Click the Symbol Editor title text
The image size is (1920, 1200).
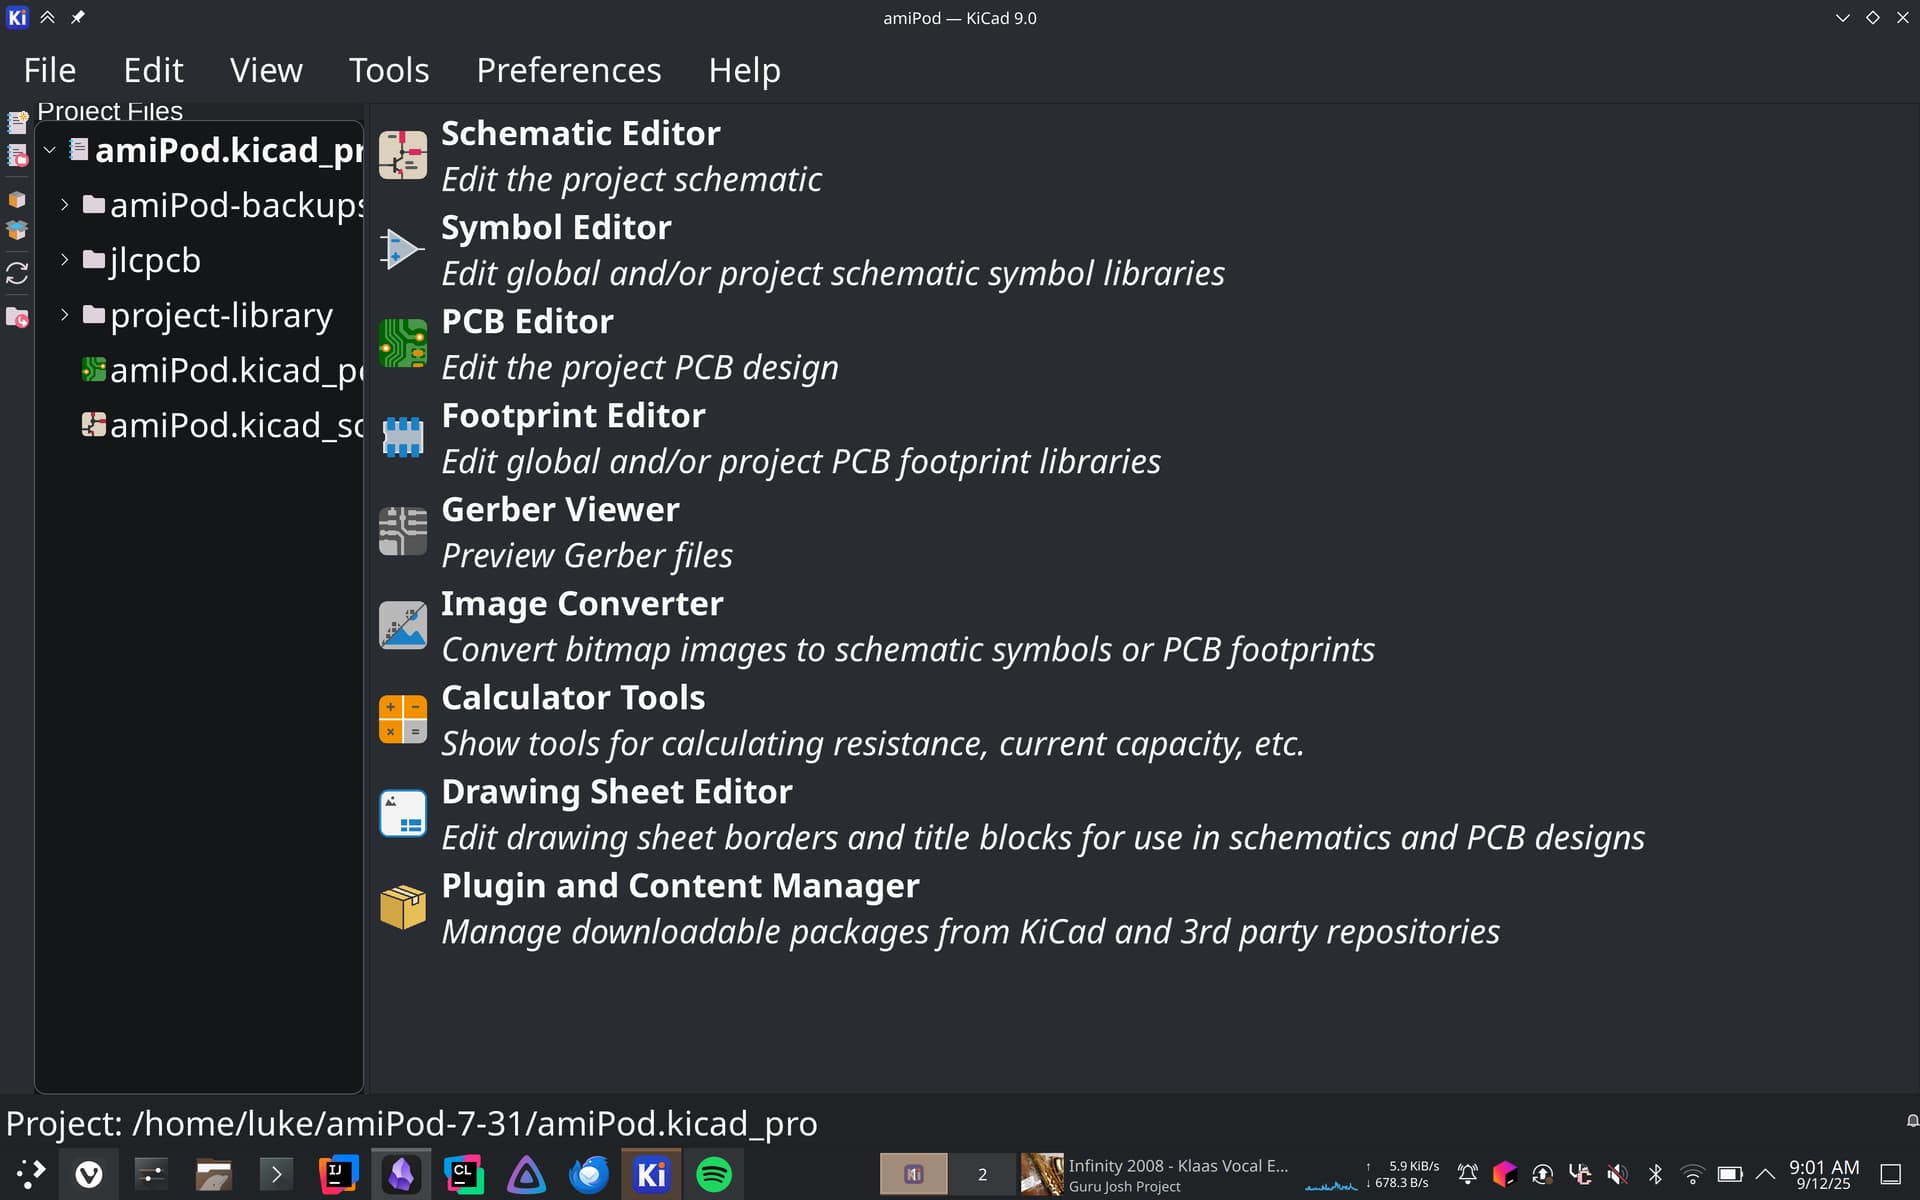[556, 227]
